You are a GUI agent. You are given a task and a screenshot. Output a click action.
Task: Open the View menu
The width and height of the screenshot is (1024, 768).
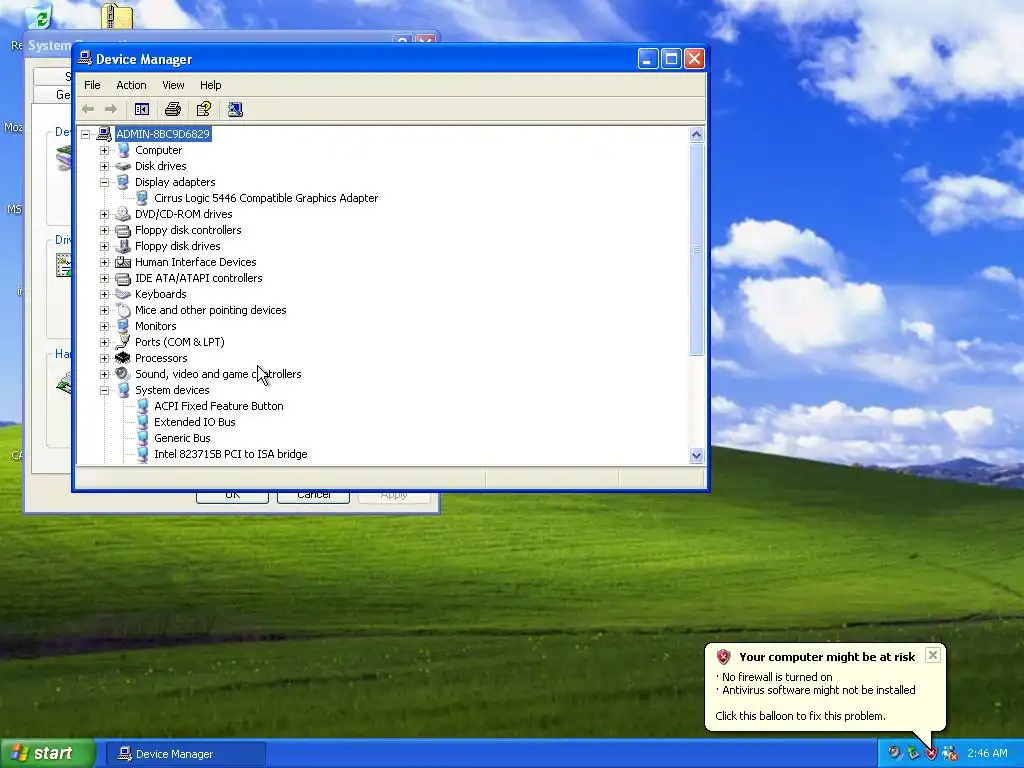click(173, 85)
